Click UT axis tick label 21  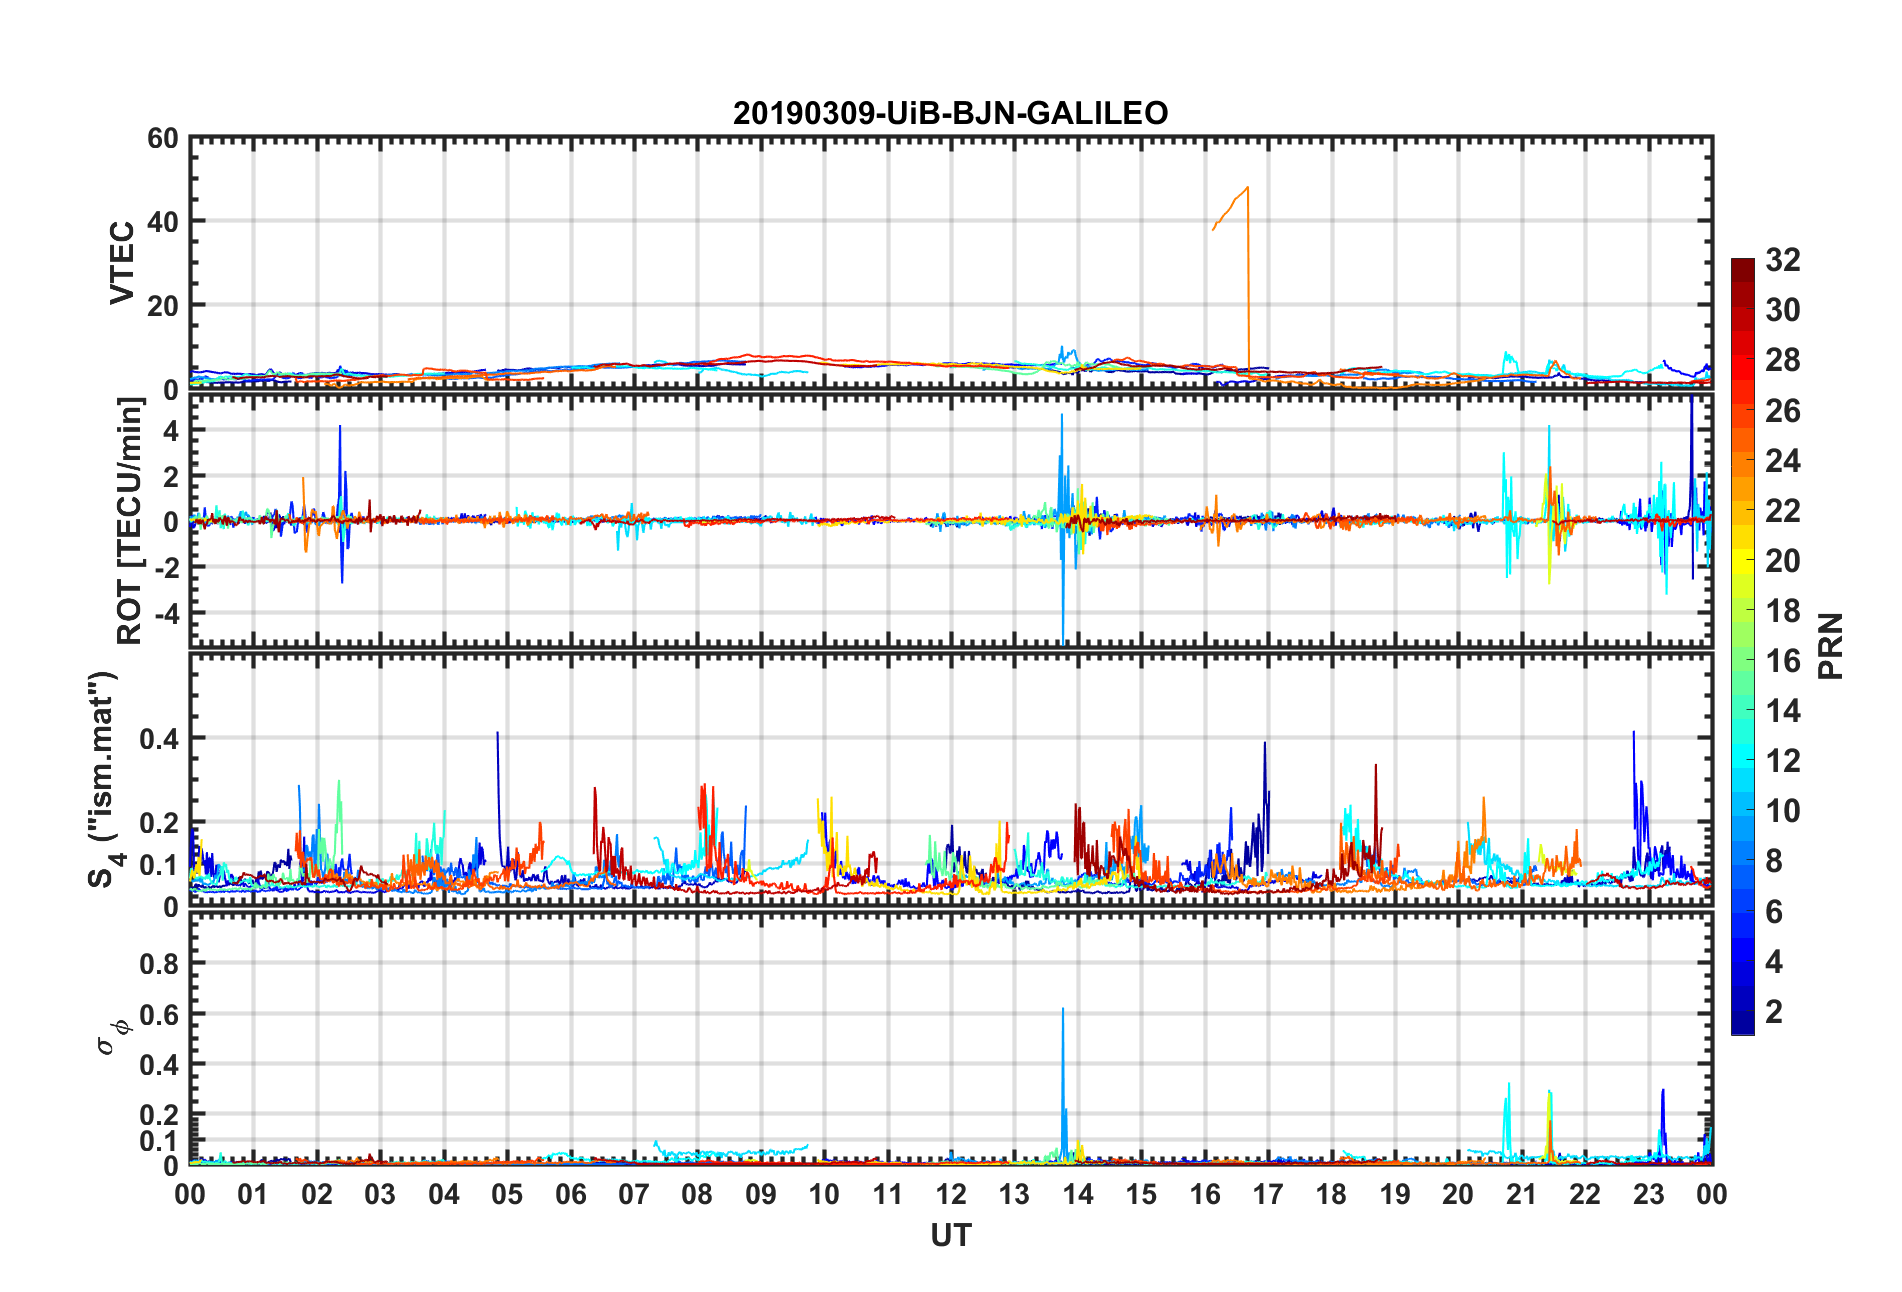tap(1522, 1194)
